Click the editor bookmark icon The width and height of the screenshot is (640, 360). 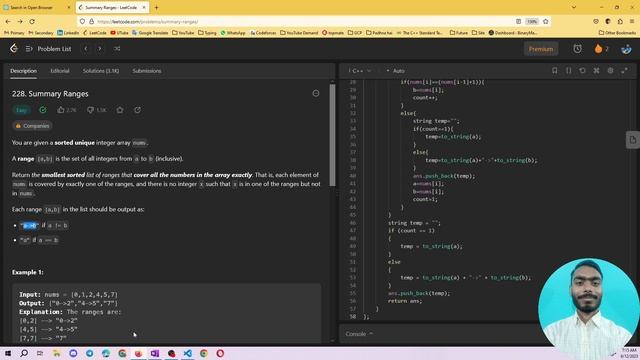coord(554,71)
